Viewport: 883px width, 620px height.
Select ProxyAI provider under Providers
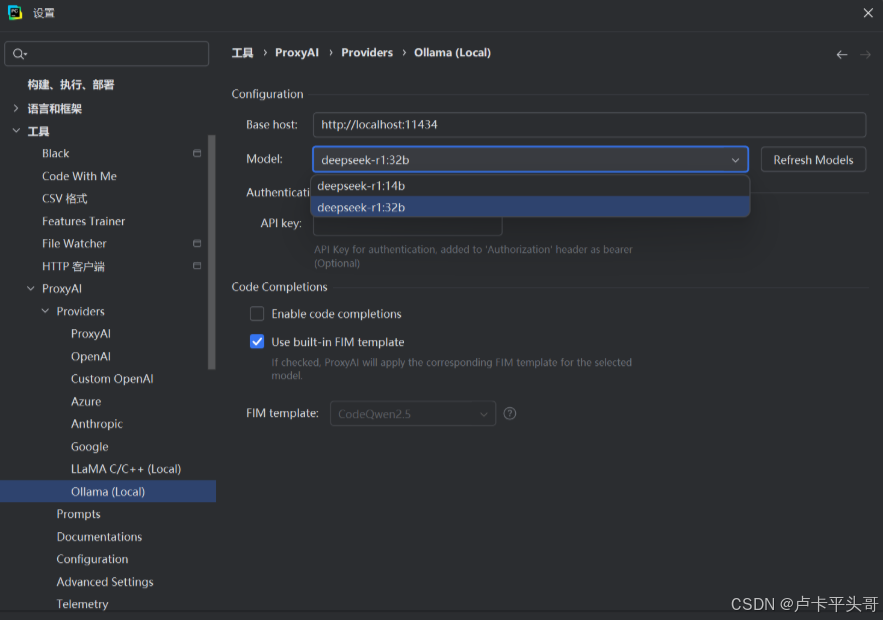(91, 334)
